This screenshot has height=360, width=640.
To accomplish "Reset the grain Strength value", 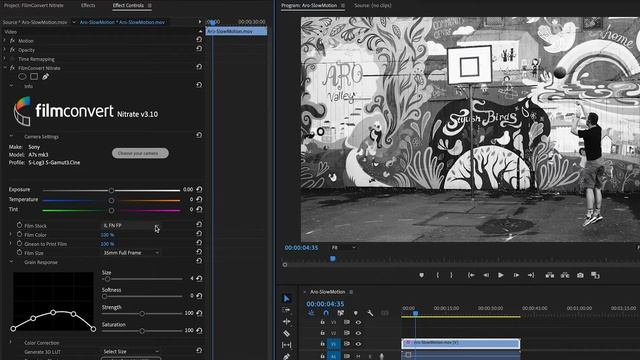I will (x=199, y=313).
